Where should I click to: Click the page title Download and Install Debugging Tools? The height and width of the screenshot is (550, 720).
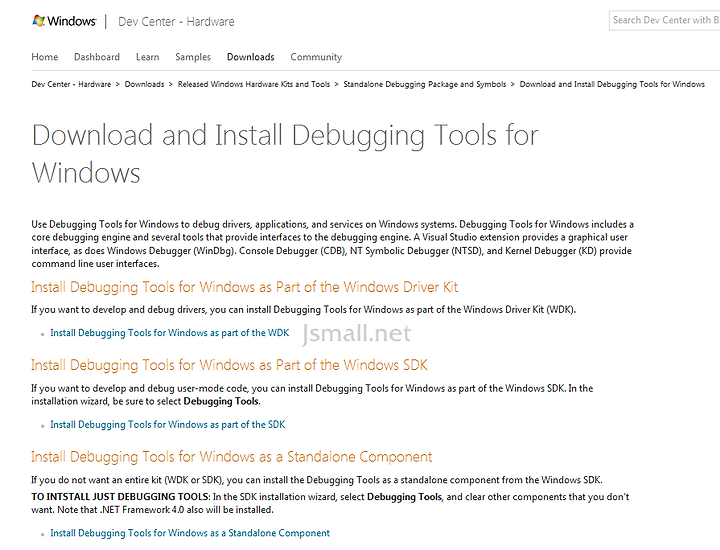point(285,154)
